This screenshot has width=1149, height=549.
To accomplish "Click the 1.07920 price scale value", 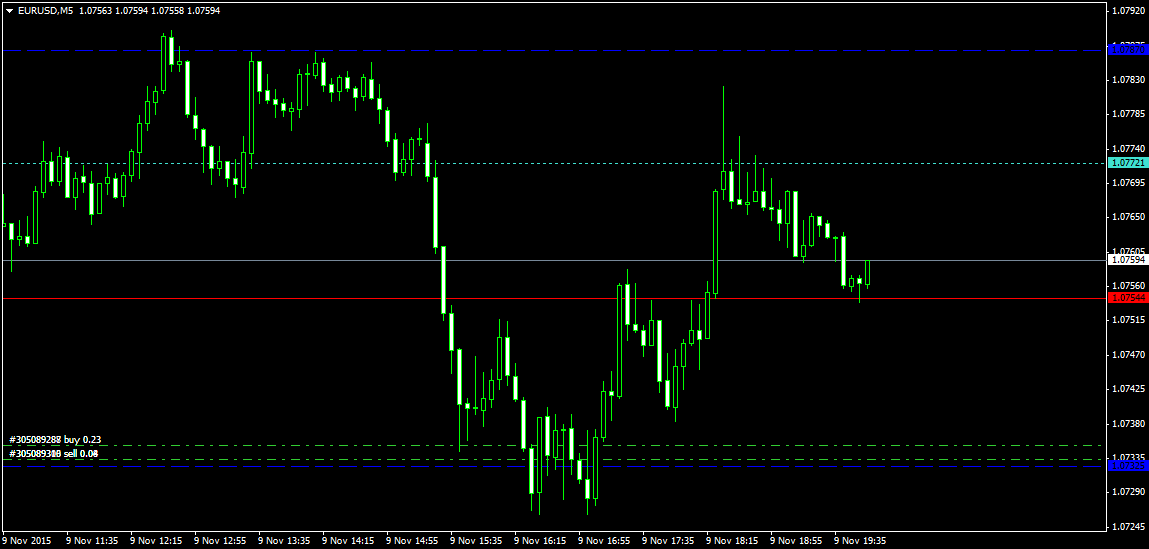I will click(1128, 11).
